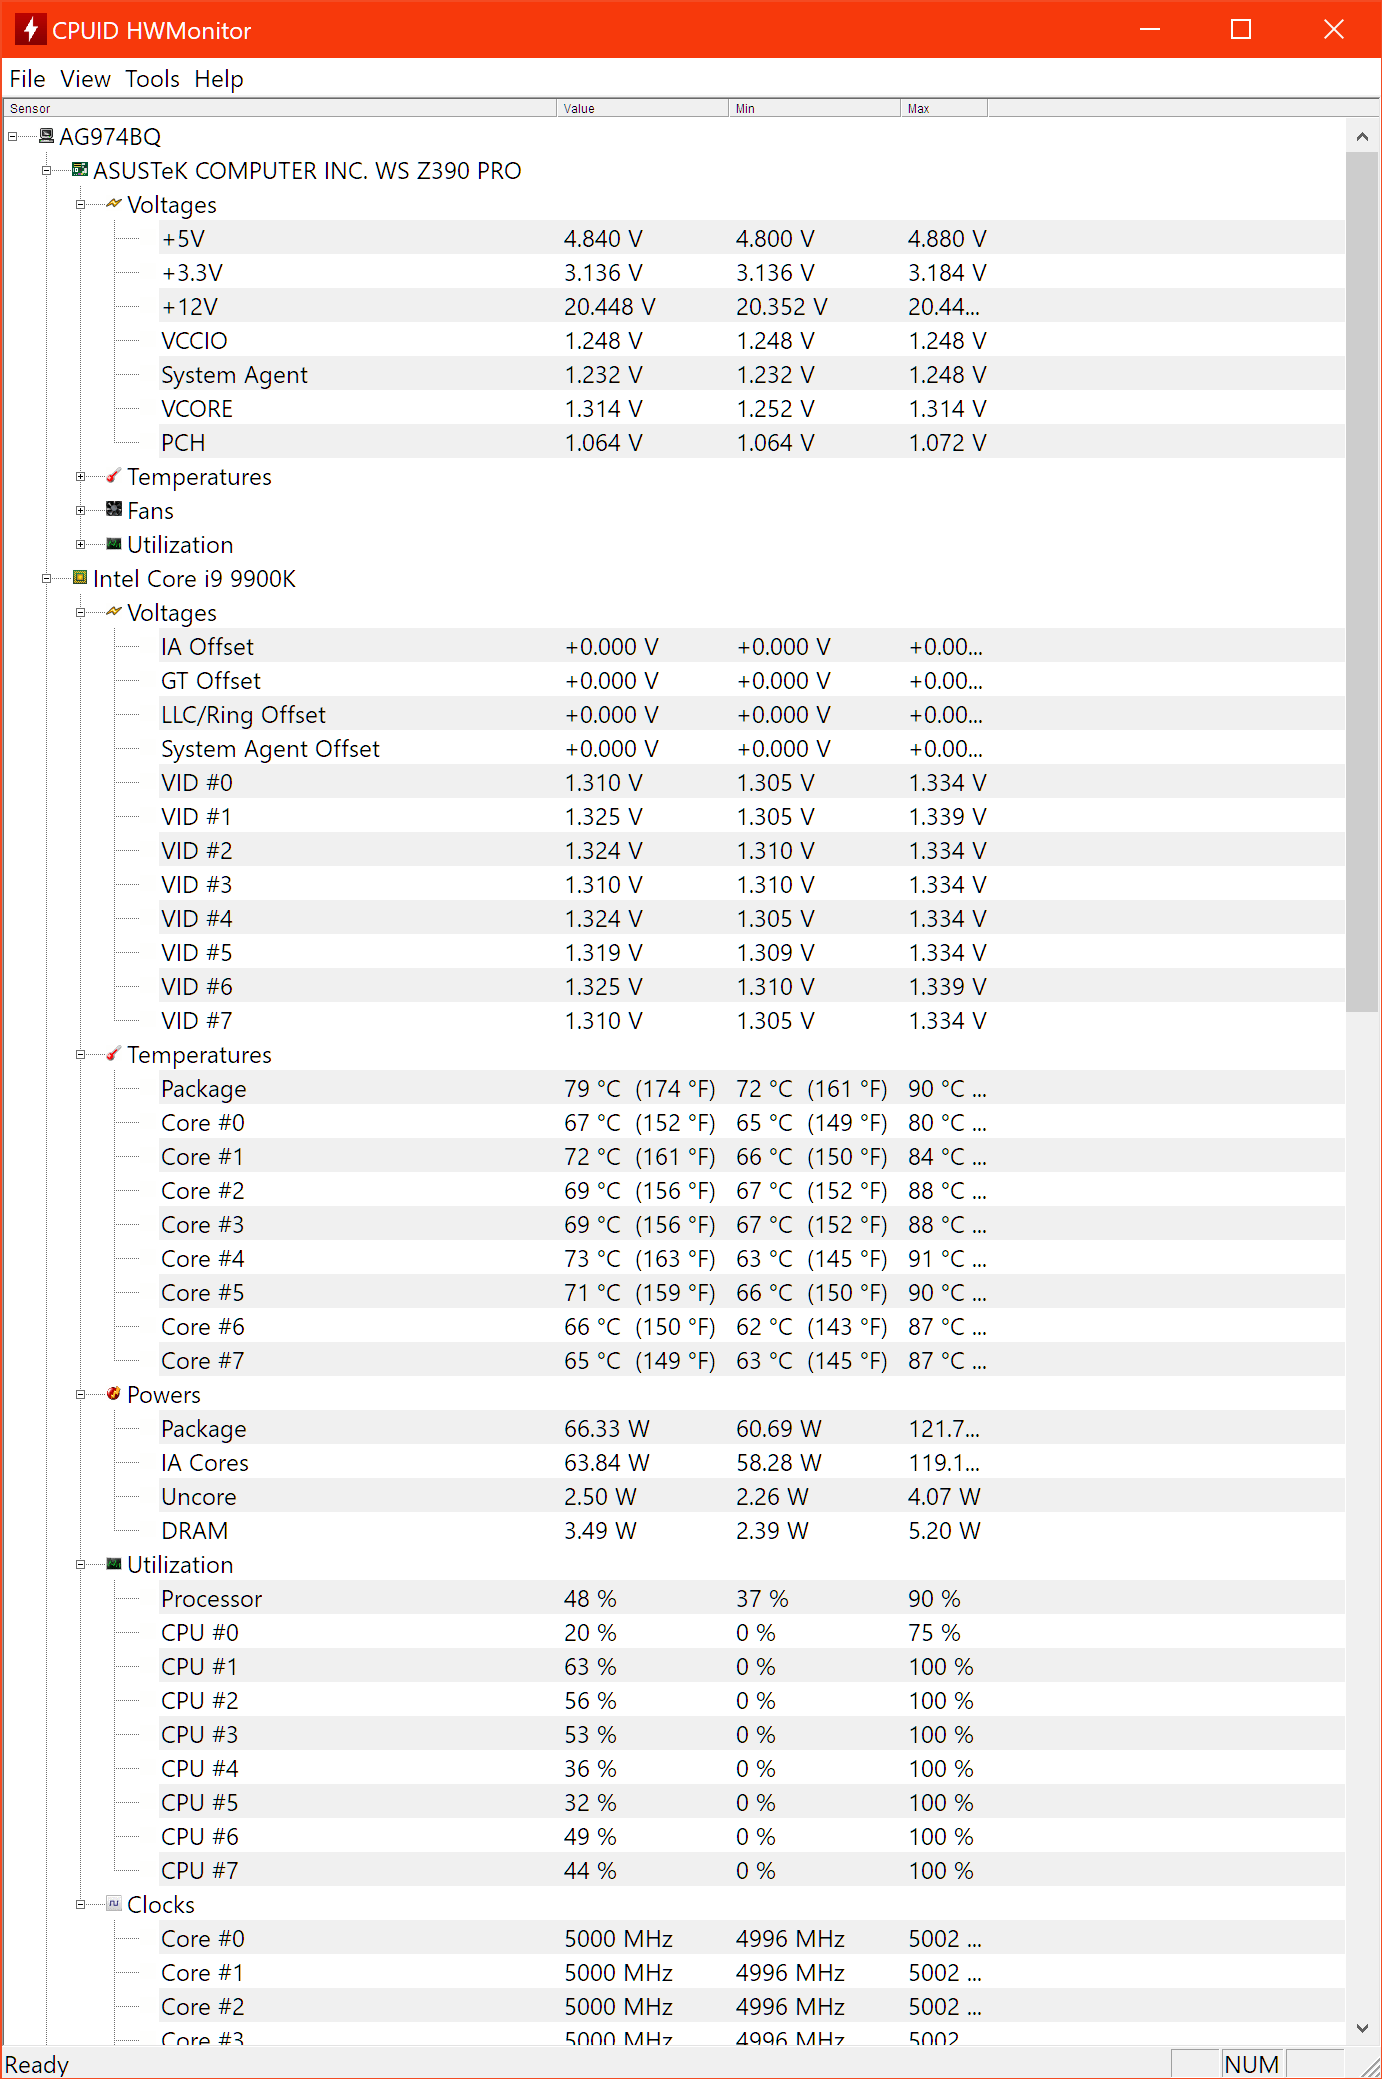
Task: Click the scrollbar up arrow
Action: click(1362, 136)
